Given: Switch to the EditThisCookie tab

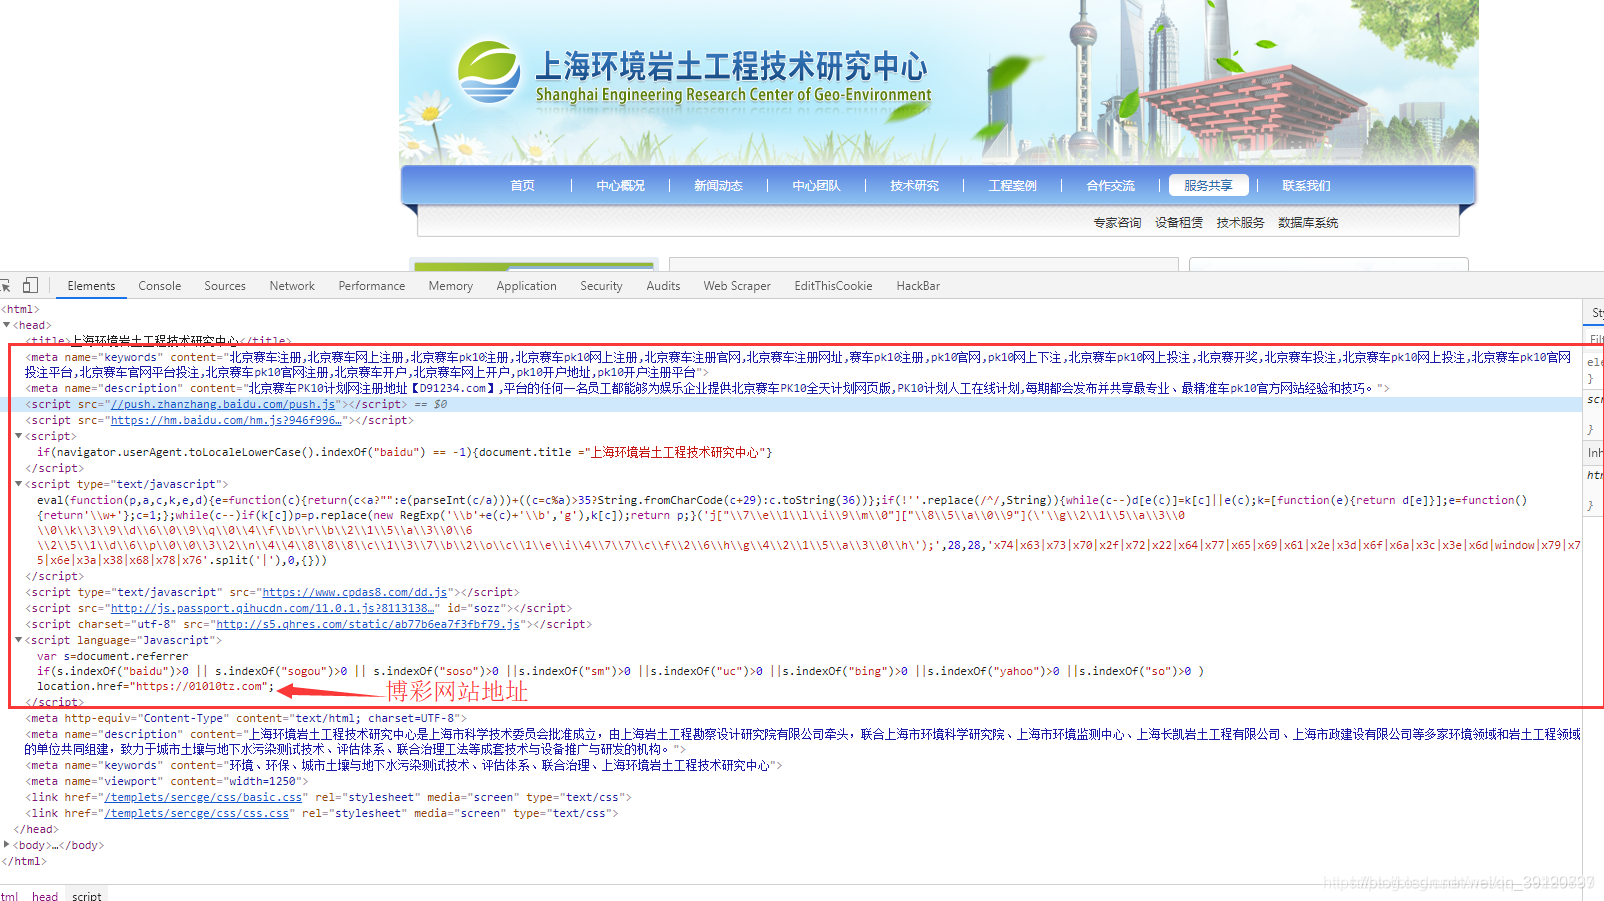Looking at the screenshot, I should click(x=834, y=286).
